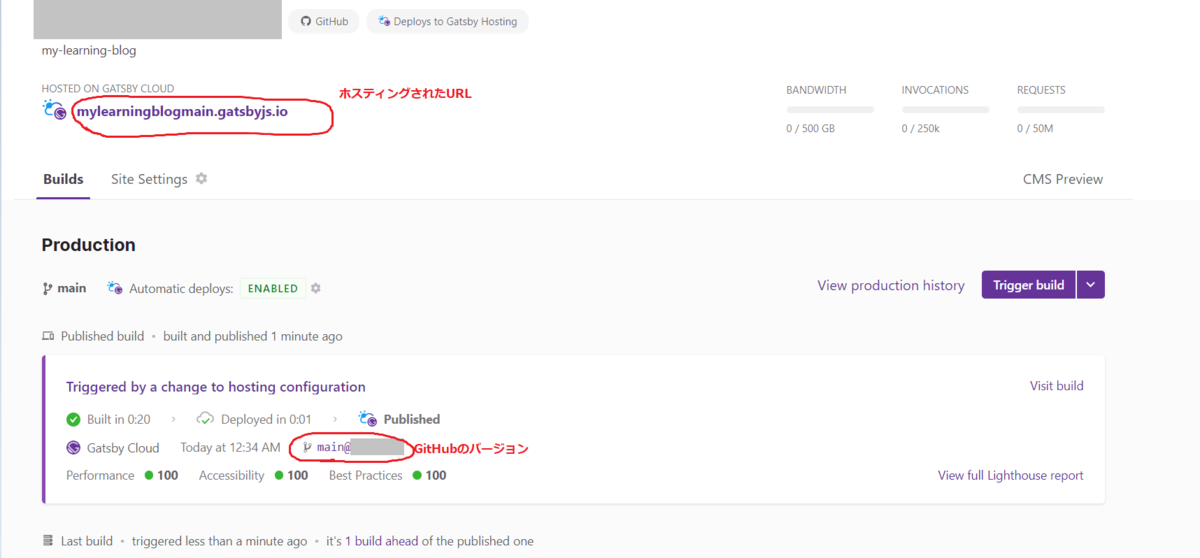Click the HOSTED ON GATSBY CLOUD label
1200x558 pixels.
pos(108,89)
